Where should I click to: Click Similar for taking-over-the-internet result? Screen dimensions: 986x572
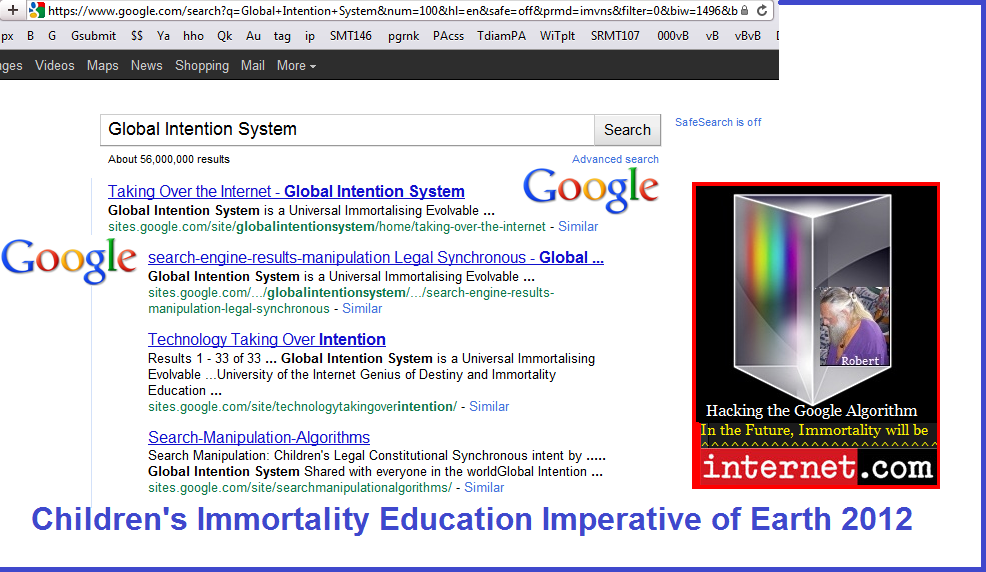[578, 226]
